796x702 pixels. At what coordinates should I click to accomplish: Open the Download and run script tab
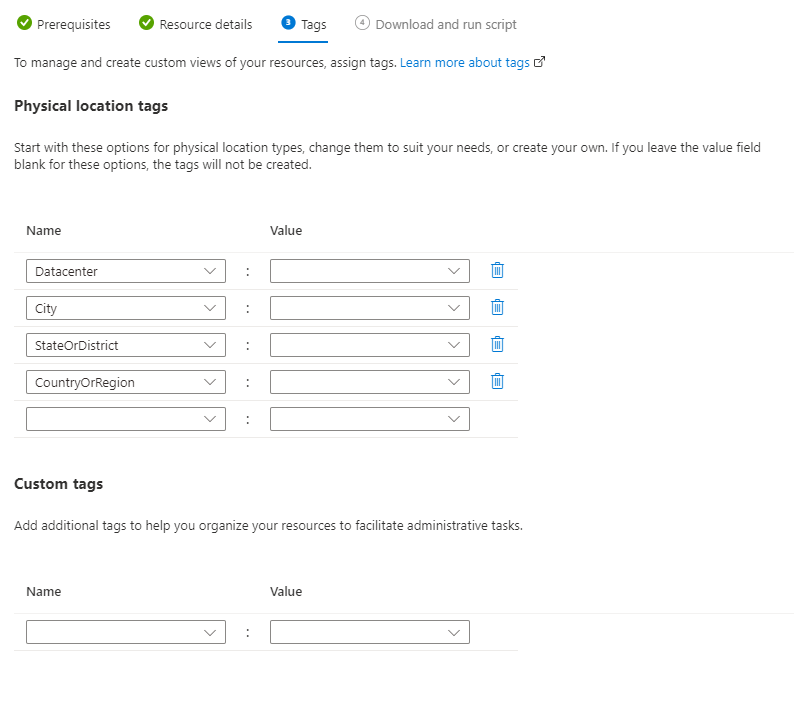tap(445, 24)
